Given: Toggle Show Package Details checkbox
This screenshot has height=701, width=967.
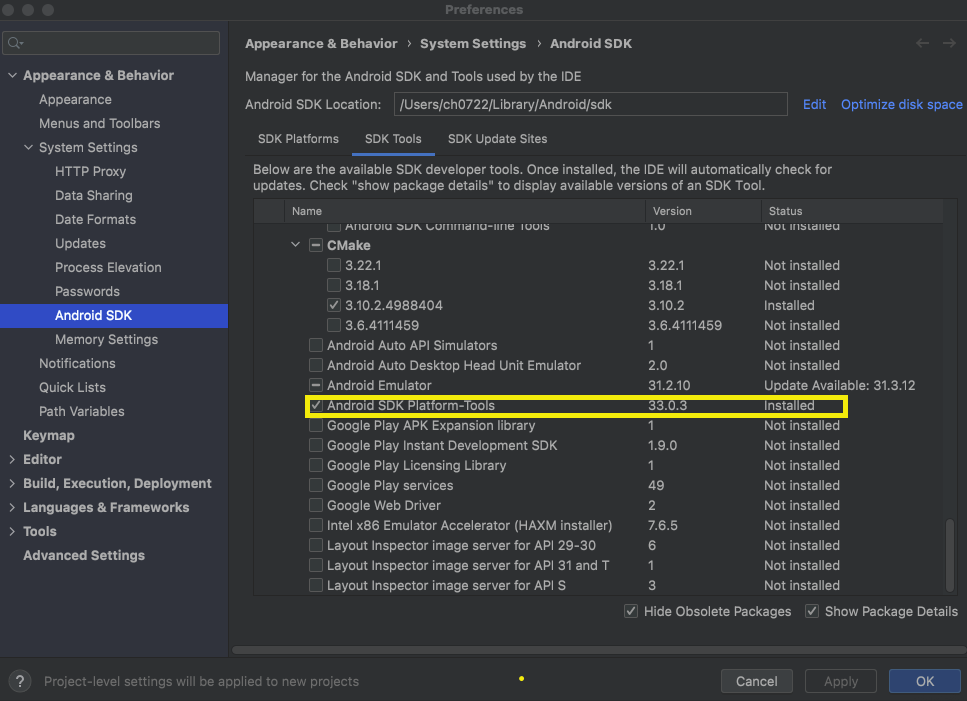Looking at the screenshot, I should tap(812, 611).
